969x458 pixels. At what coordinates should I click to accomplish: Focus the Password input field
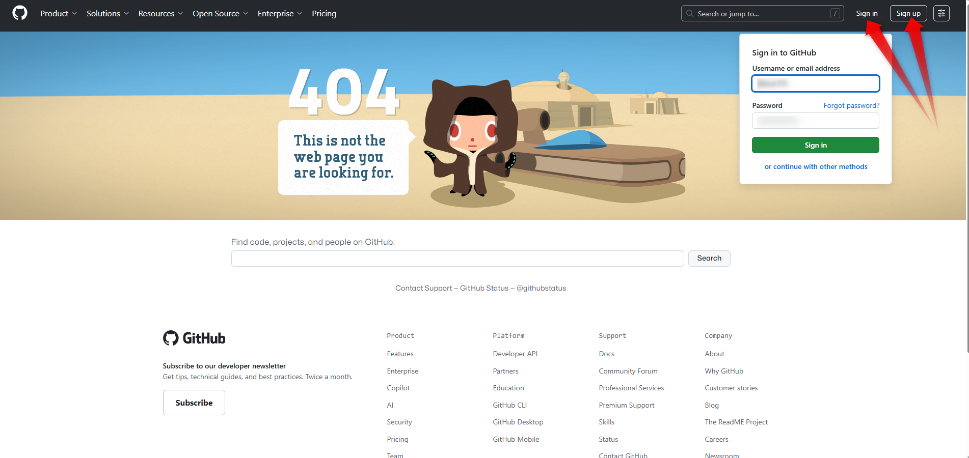(x=815, y=121)
